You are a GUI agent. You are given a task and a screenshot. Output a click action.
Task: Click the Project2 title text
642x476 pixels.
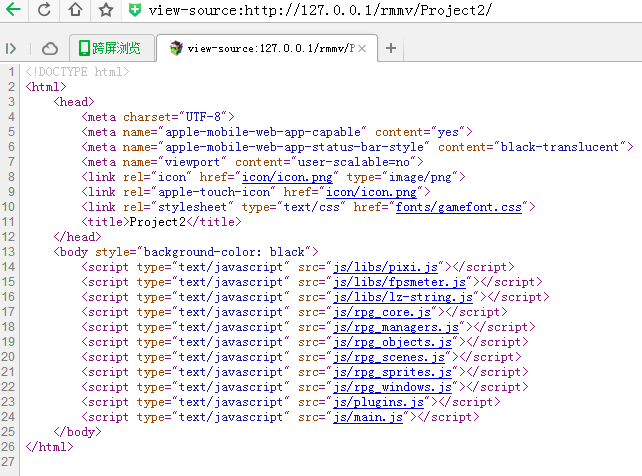tap(158, 222)
